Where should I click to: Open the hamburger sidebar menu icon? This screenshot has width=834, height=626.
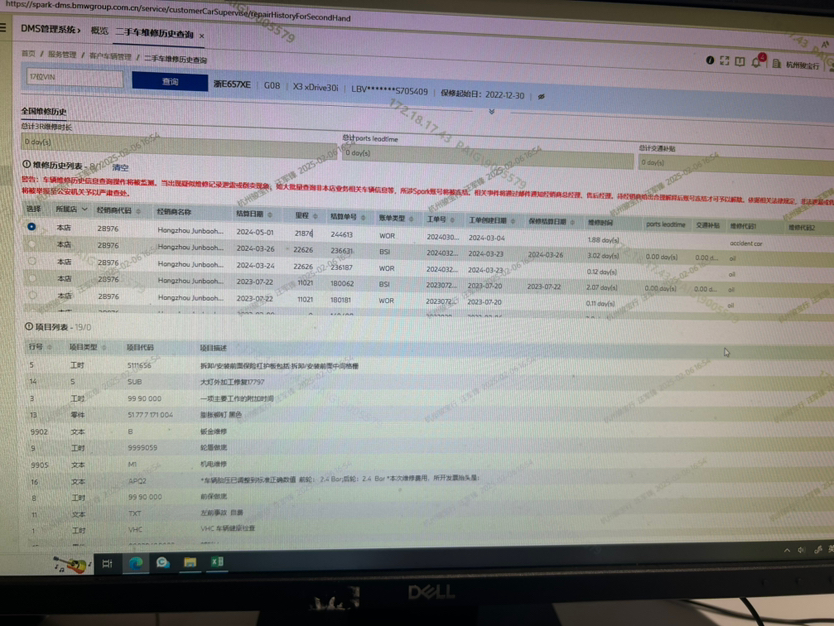click(3, 27)
